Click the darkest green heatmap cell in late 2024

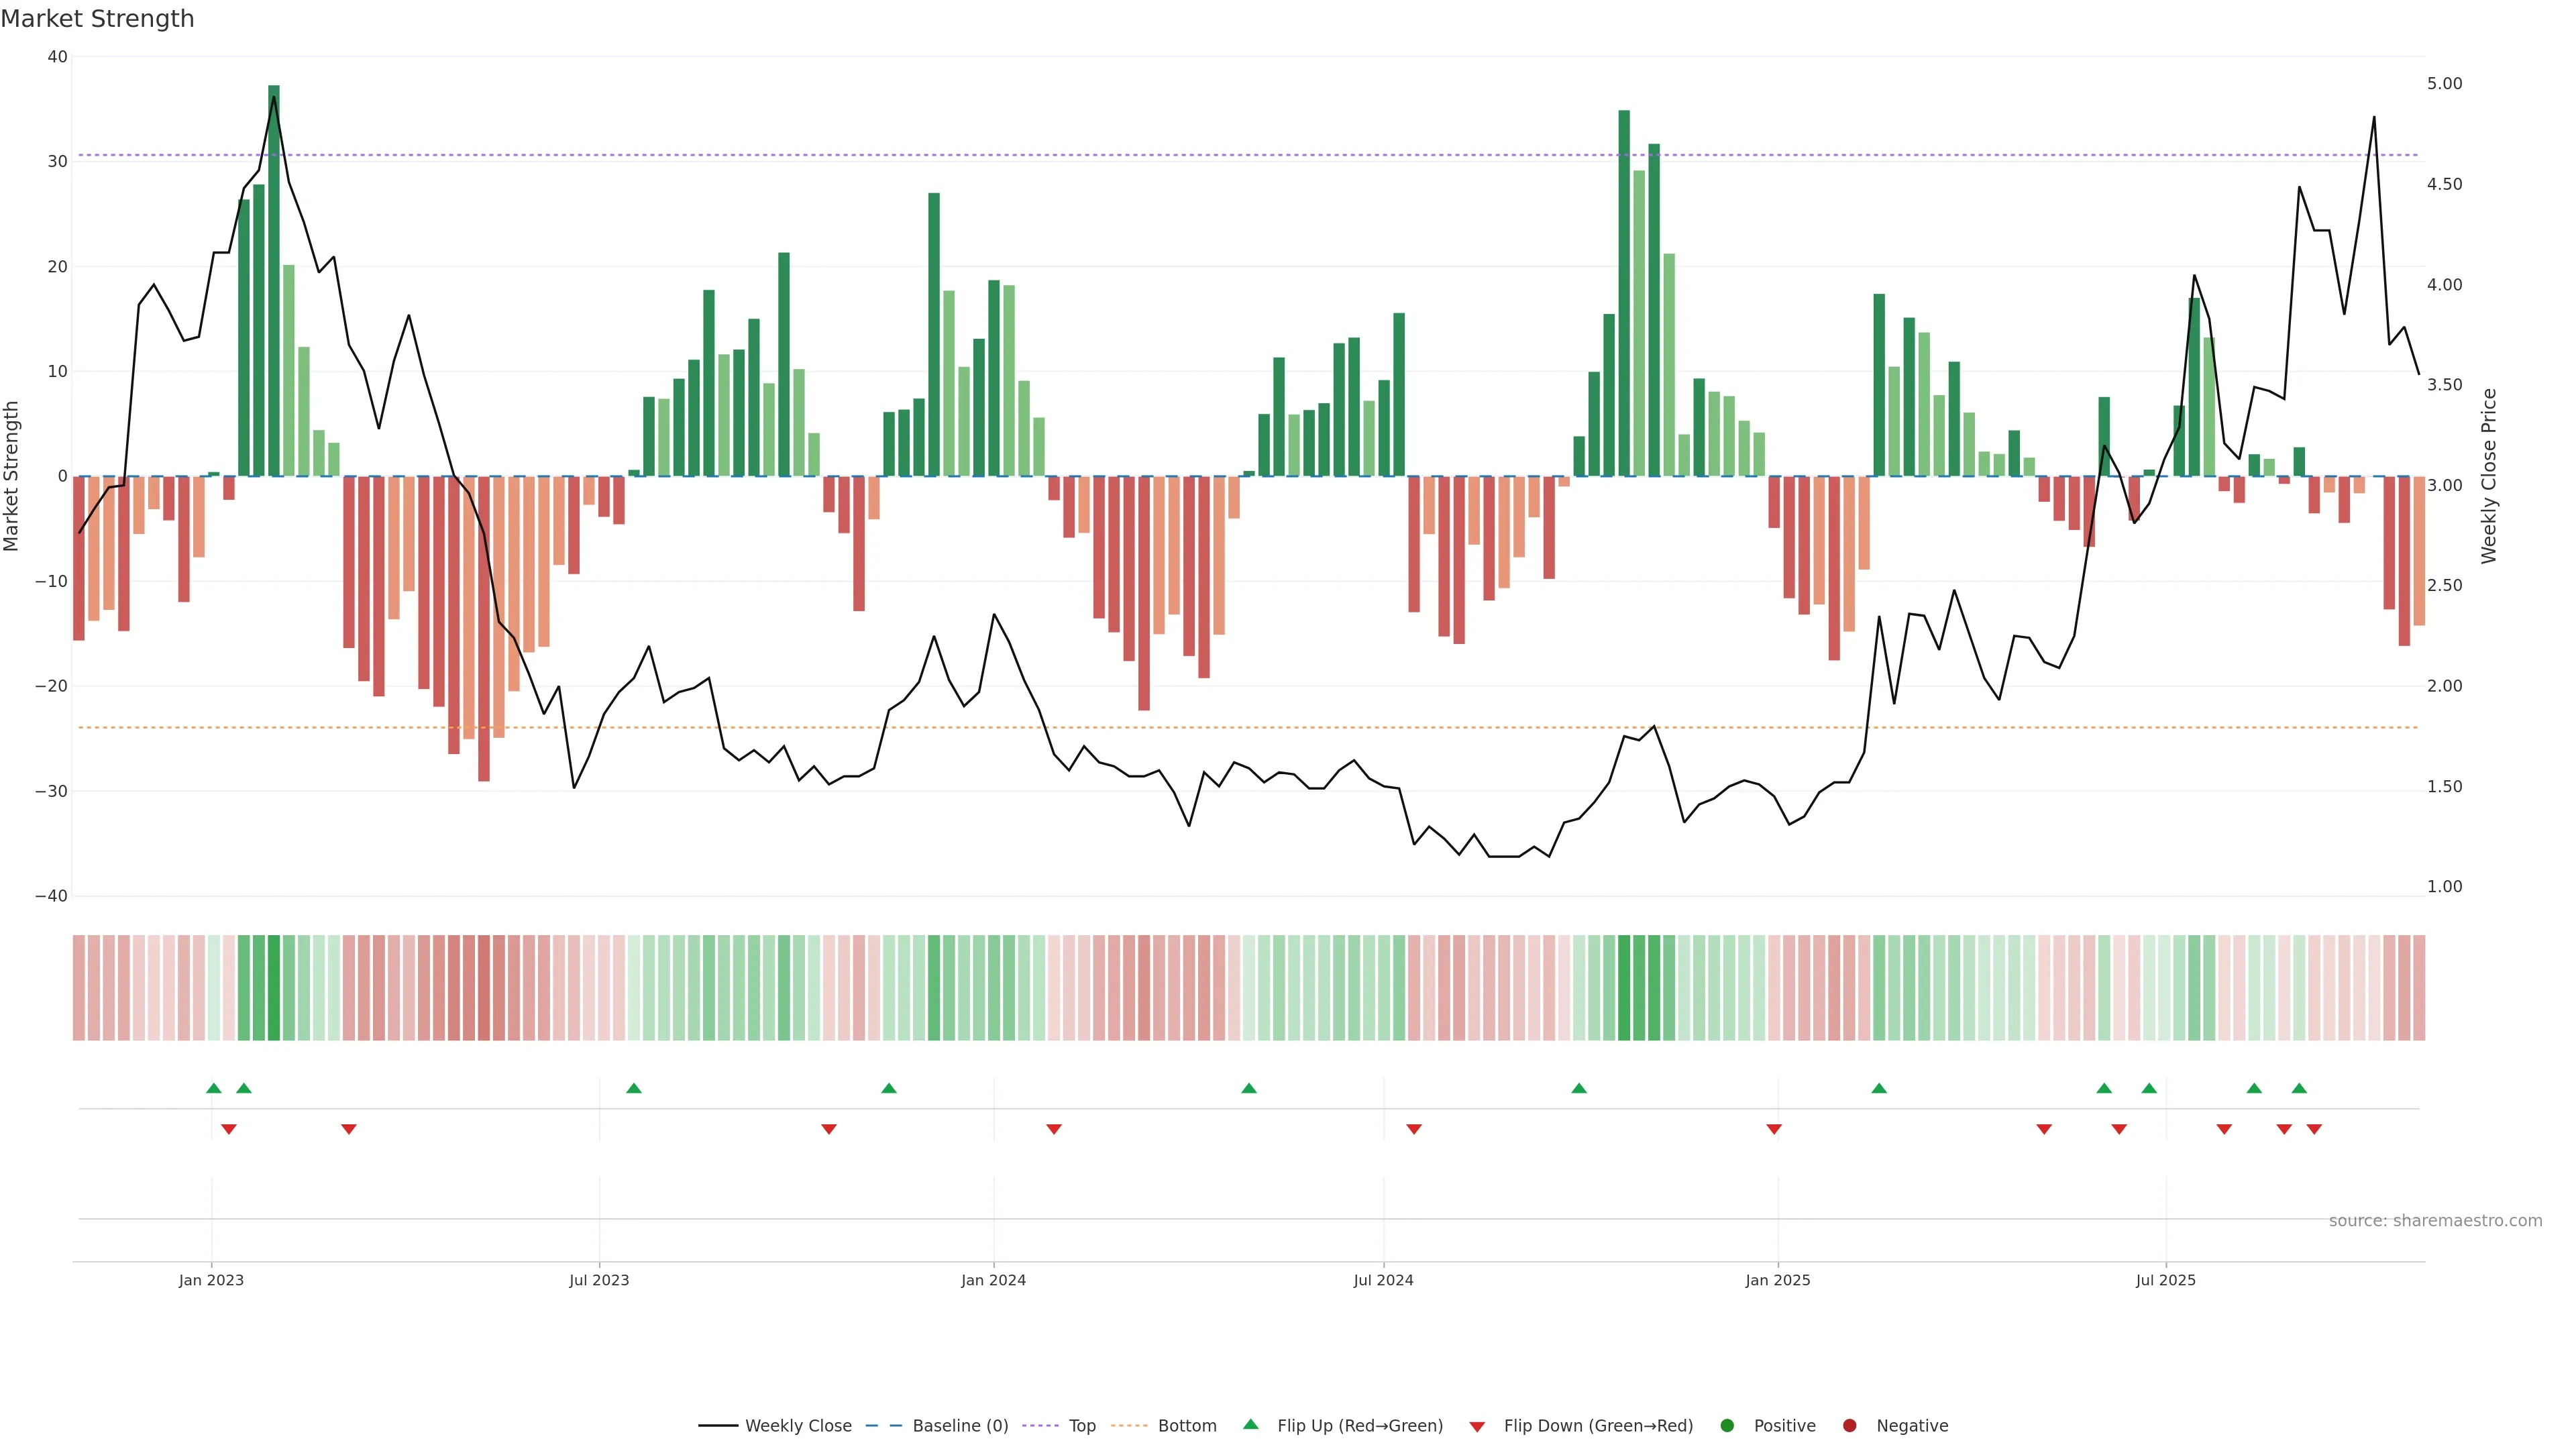[x=1624, y=988]
